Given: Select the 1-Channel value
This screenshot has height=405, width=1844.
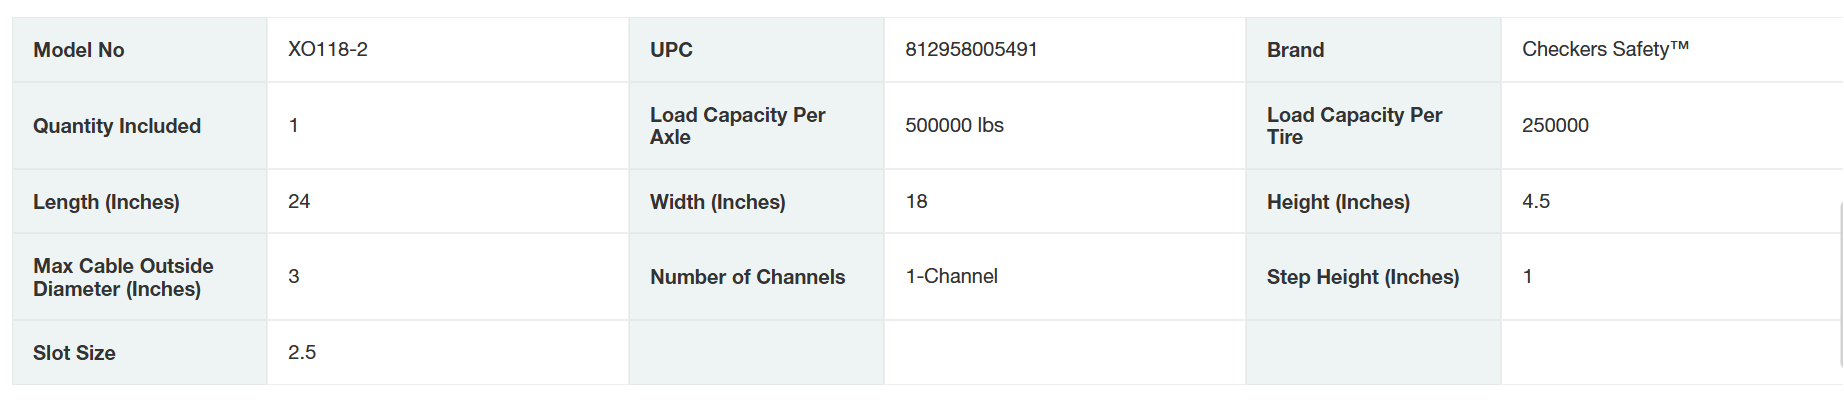Looking at the screenshot, I should pyautogui.click(x=951, y=277).
